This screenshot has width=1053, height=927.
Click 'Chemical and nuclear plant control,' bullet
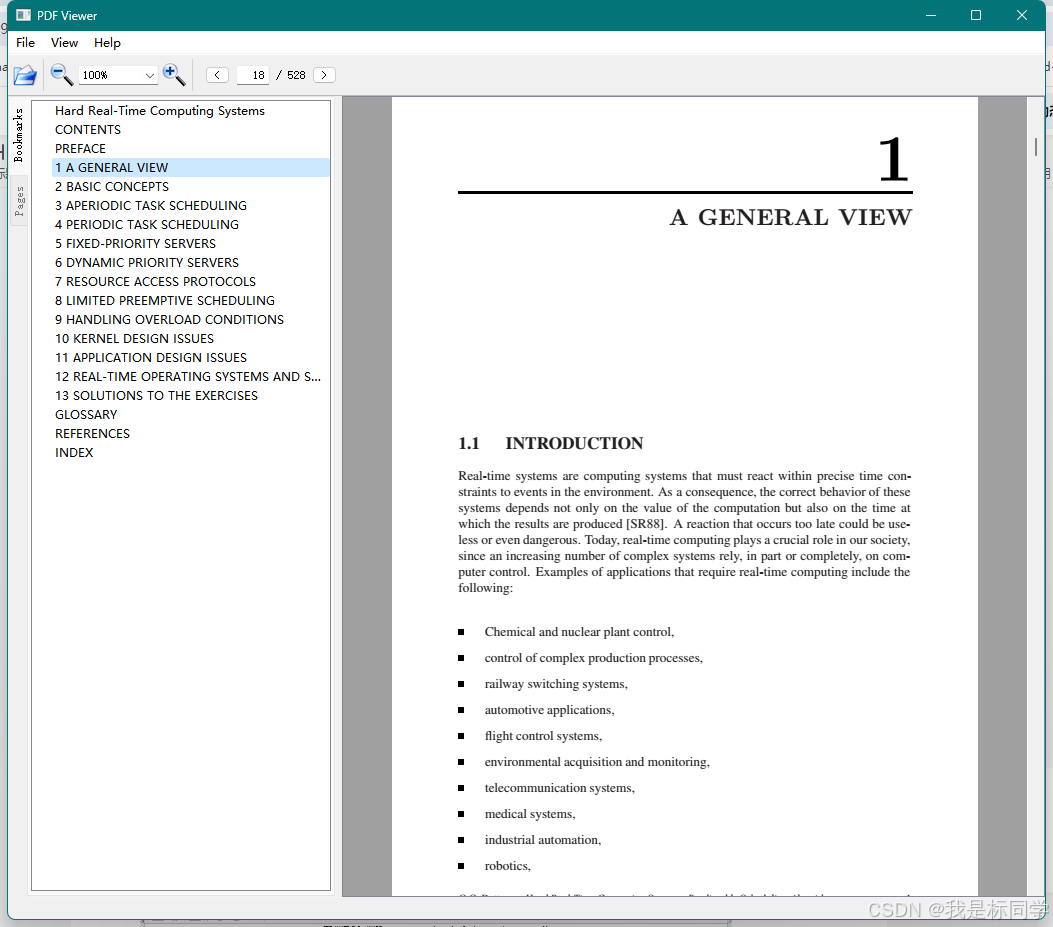pyautogui.click(x=579, y=632)
